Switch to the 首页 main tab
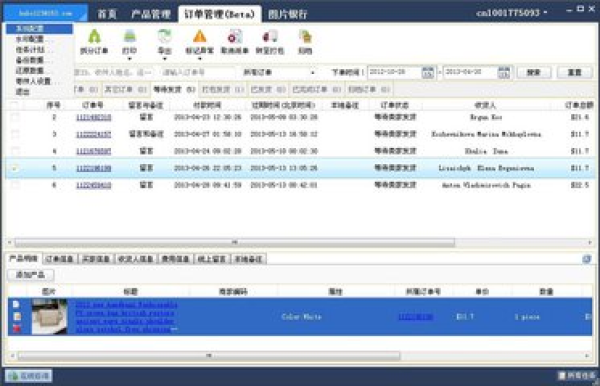600x386 pixels. (x=107, y=14)
